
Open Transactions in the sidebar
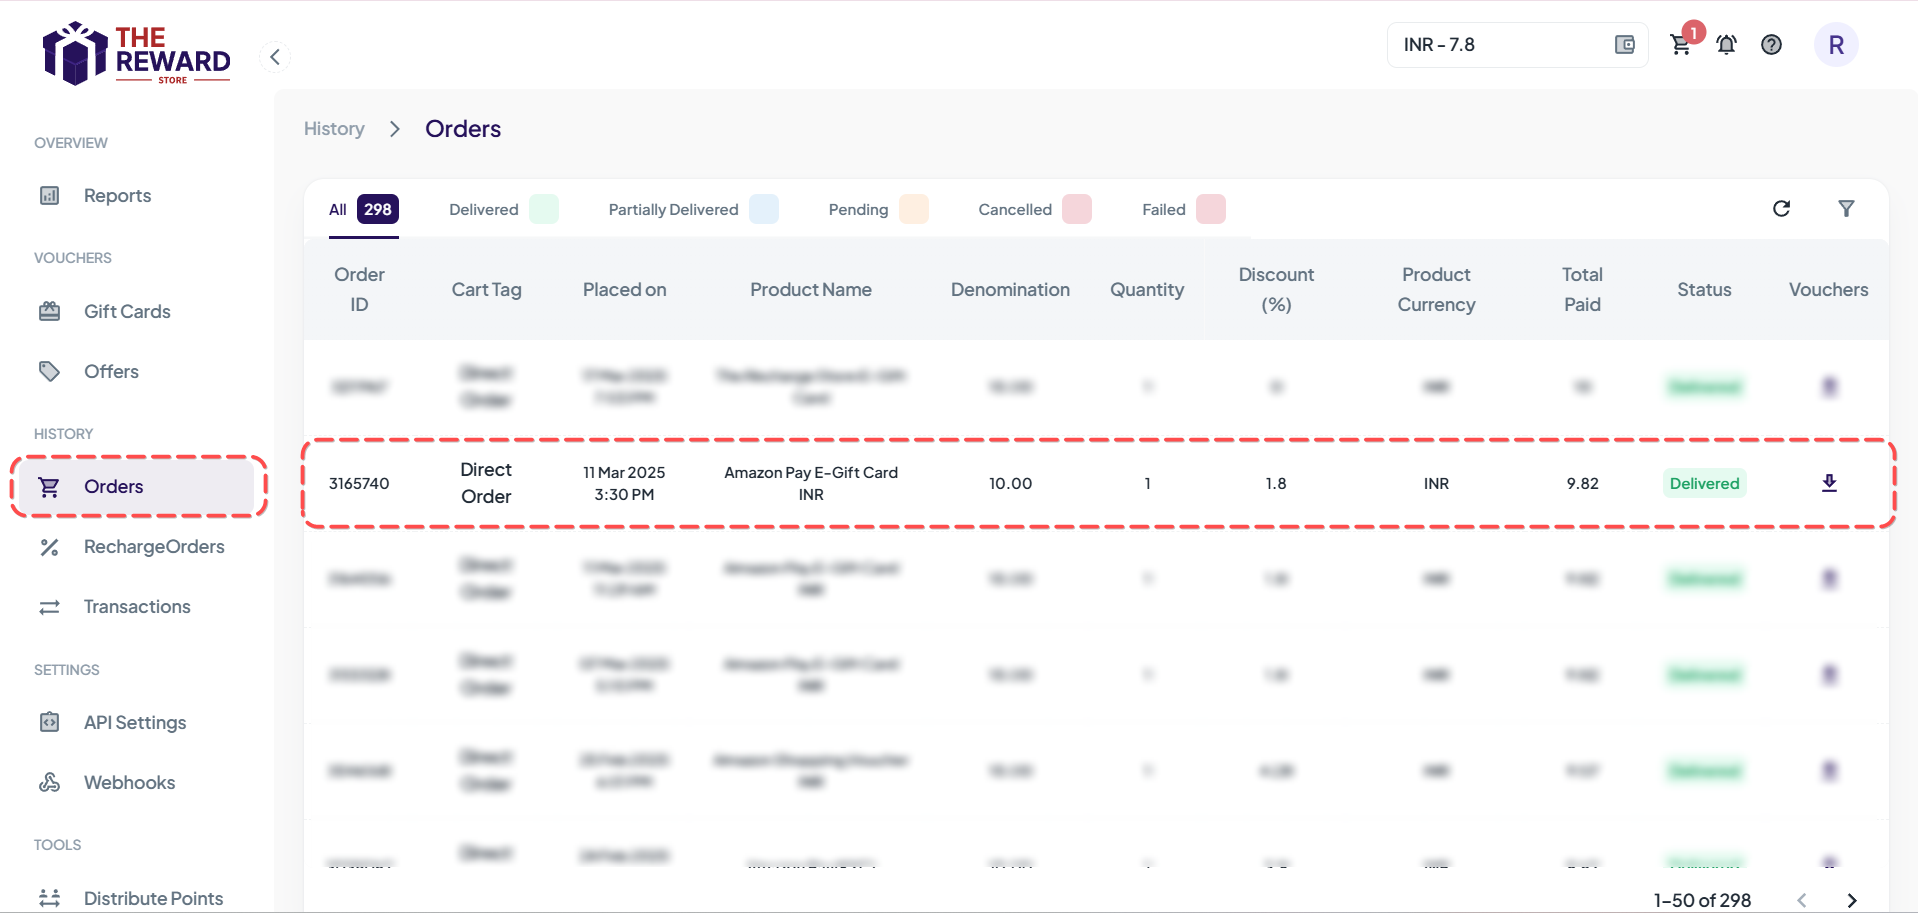137,607
